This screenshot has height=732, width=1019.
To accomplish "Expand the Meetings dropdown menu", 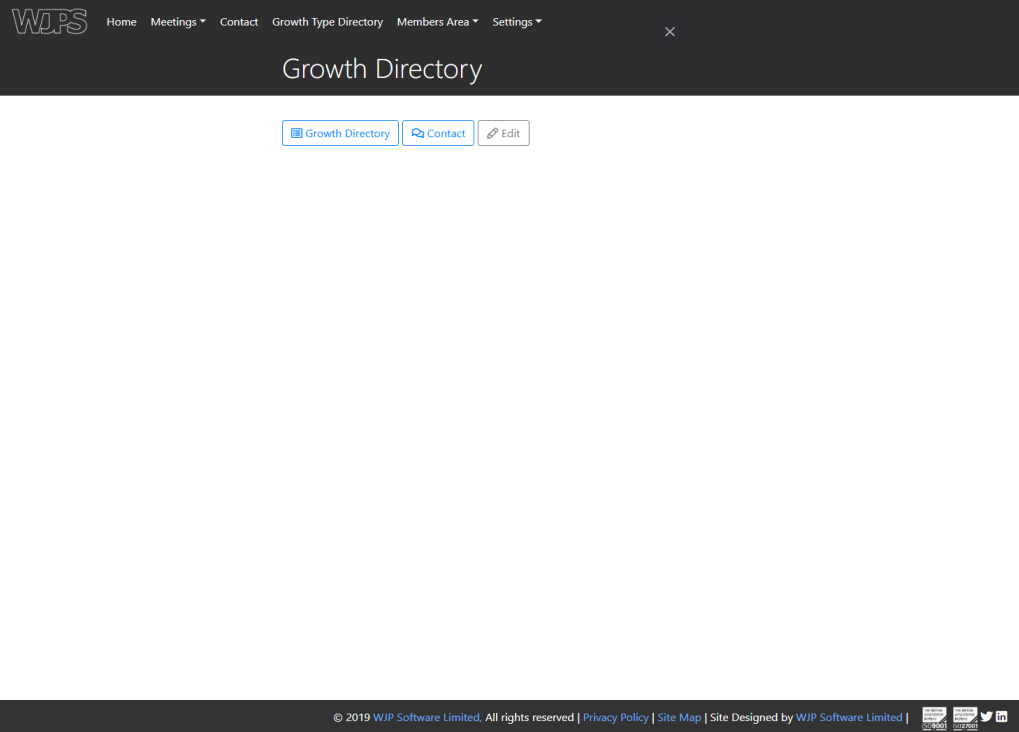I will tap(178, 22).
